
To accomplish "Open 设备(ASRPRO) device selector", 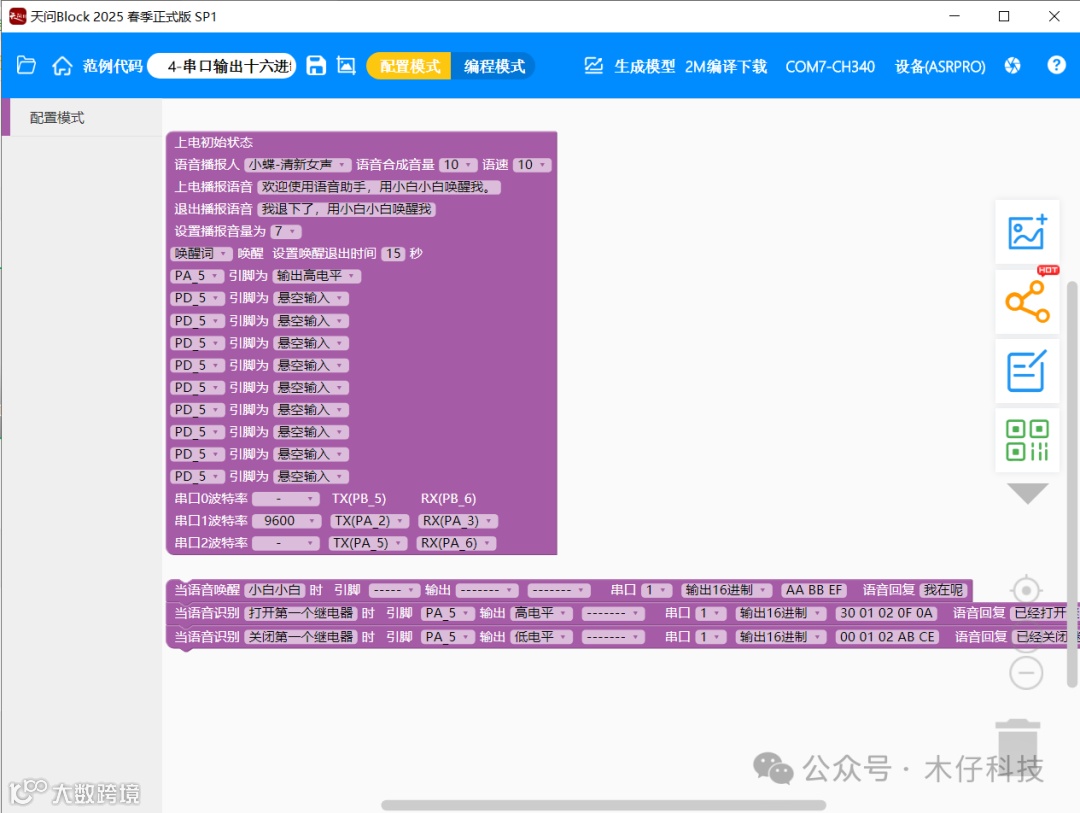I will coord(940,66).
